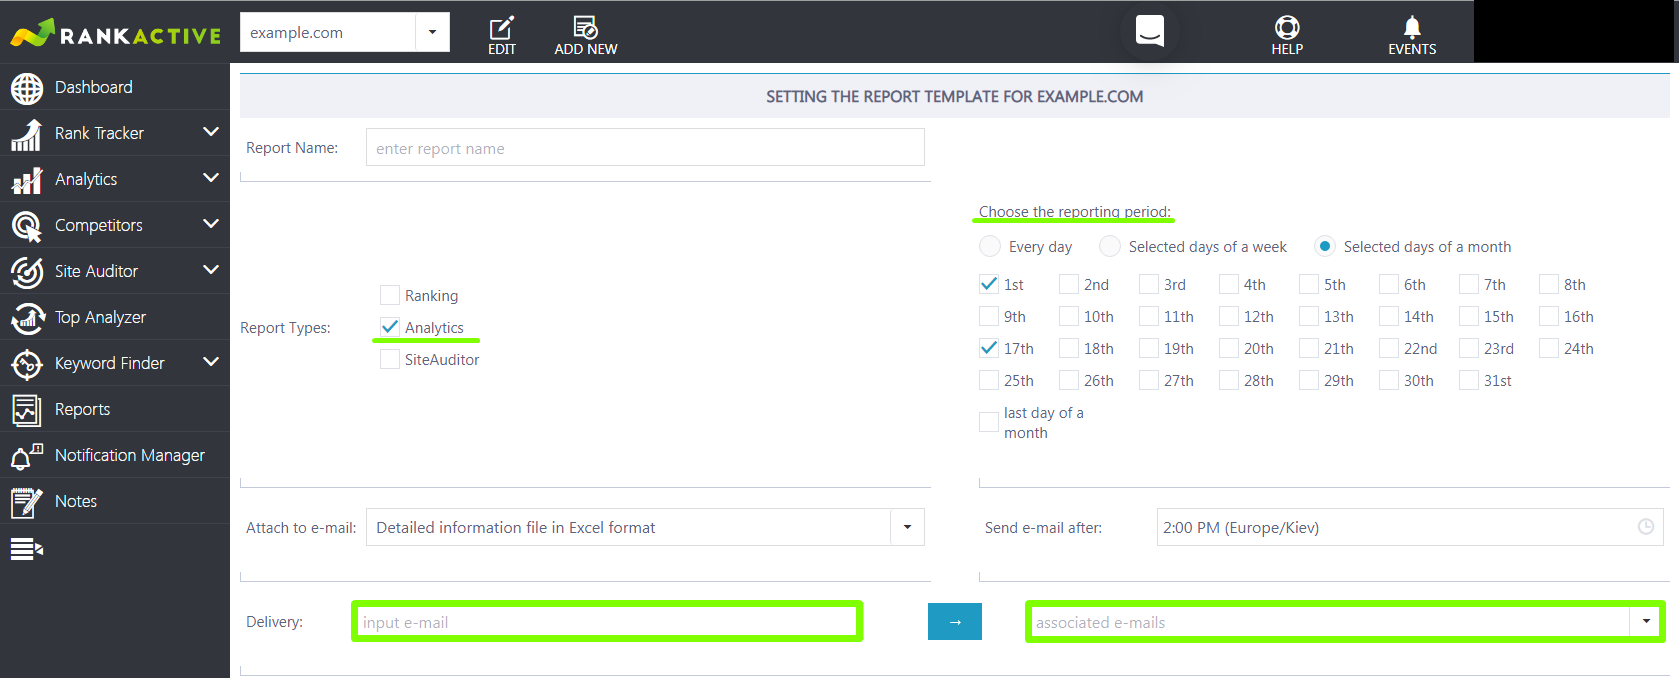Click the Rank Tracker chart icon
The width and height of the screenshot is (1679, 678).
(x=27, y=134)
